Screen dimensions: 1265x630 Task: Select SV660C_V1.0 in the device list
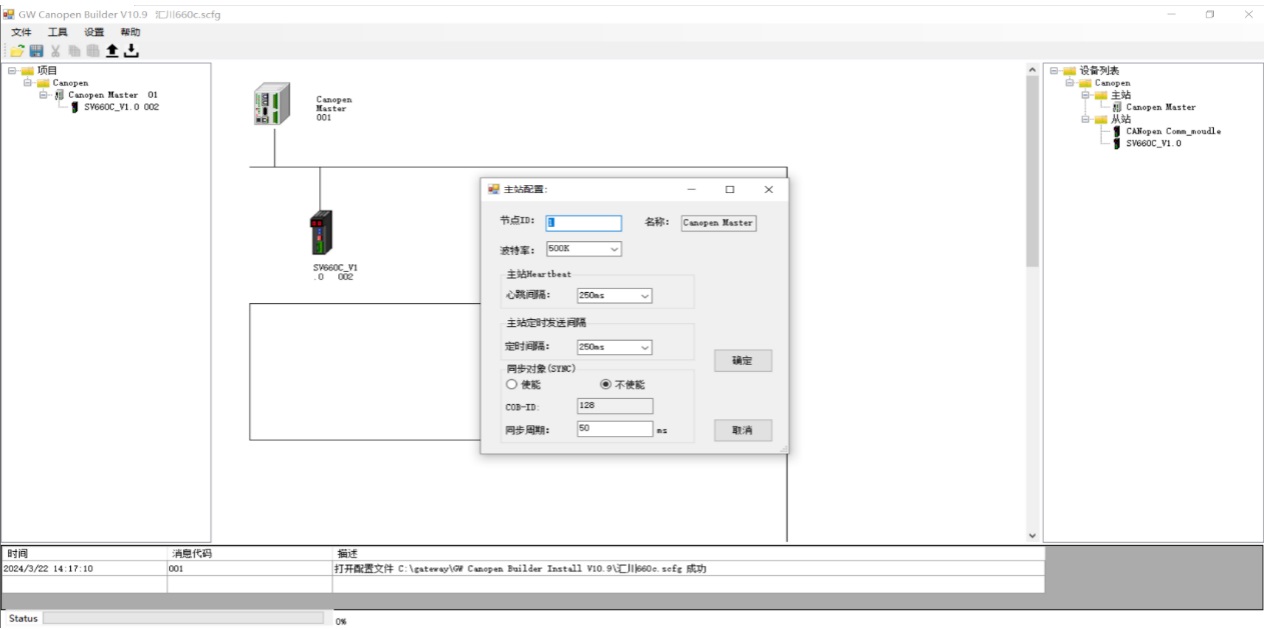tap(1152, 143)
